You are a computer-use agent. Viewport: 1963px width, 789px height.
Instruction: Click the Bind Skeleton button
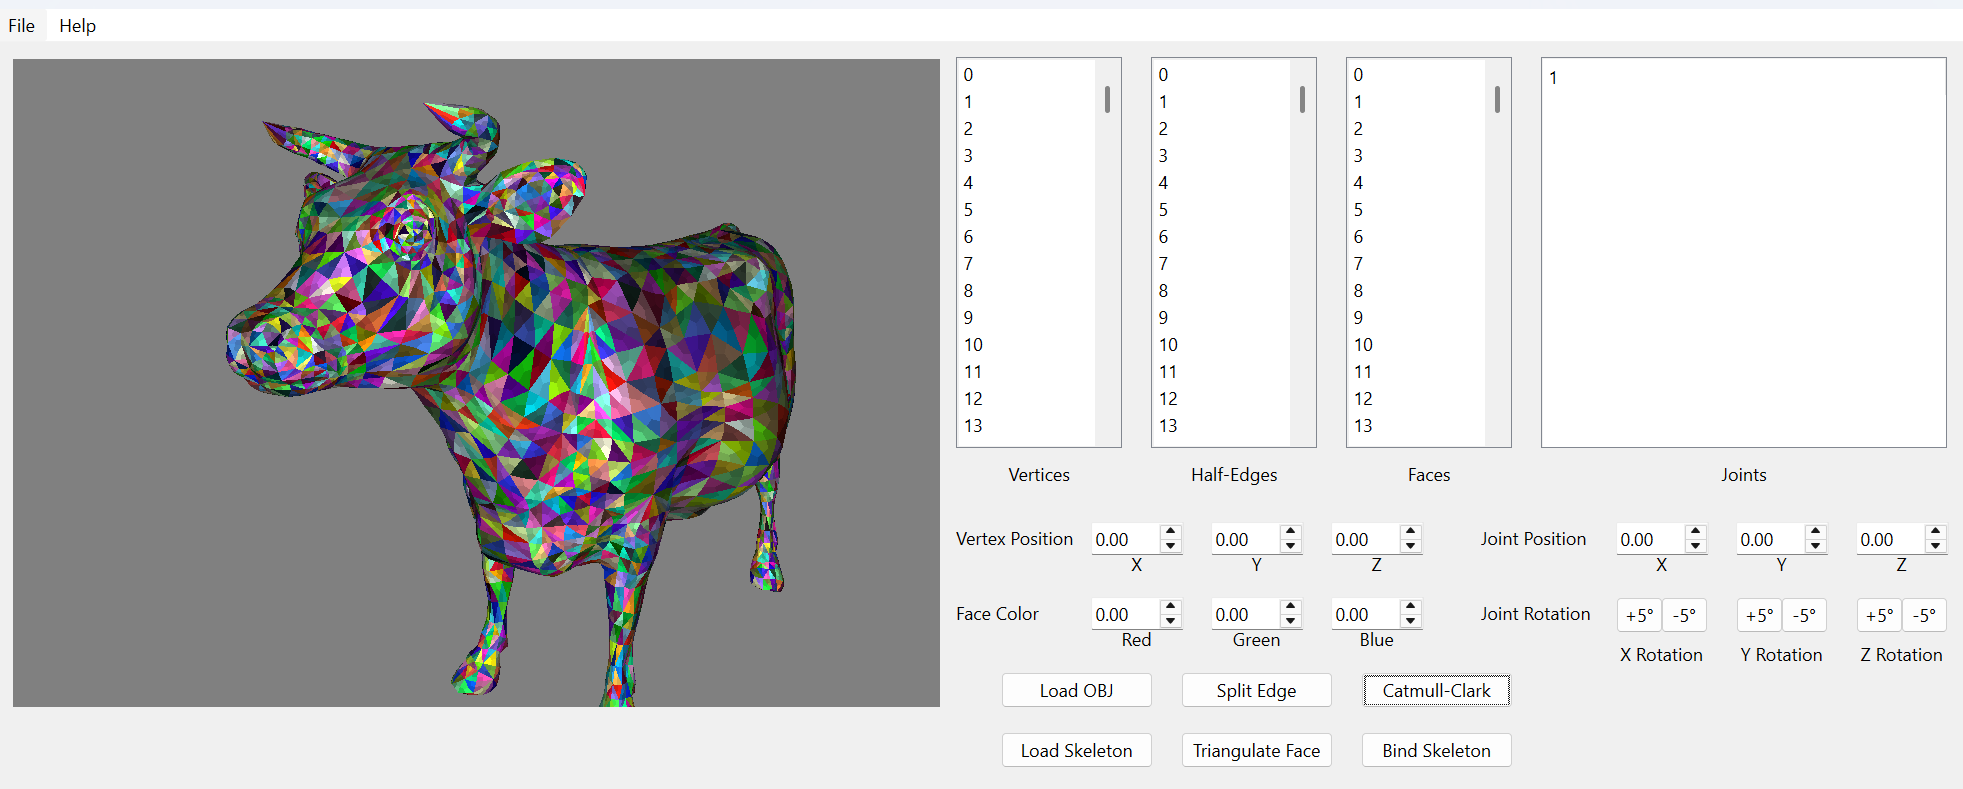tap(1436, 750)
